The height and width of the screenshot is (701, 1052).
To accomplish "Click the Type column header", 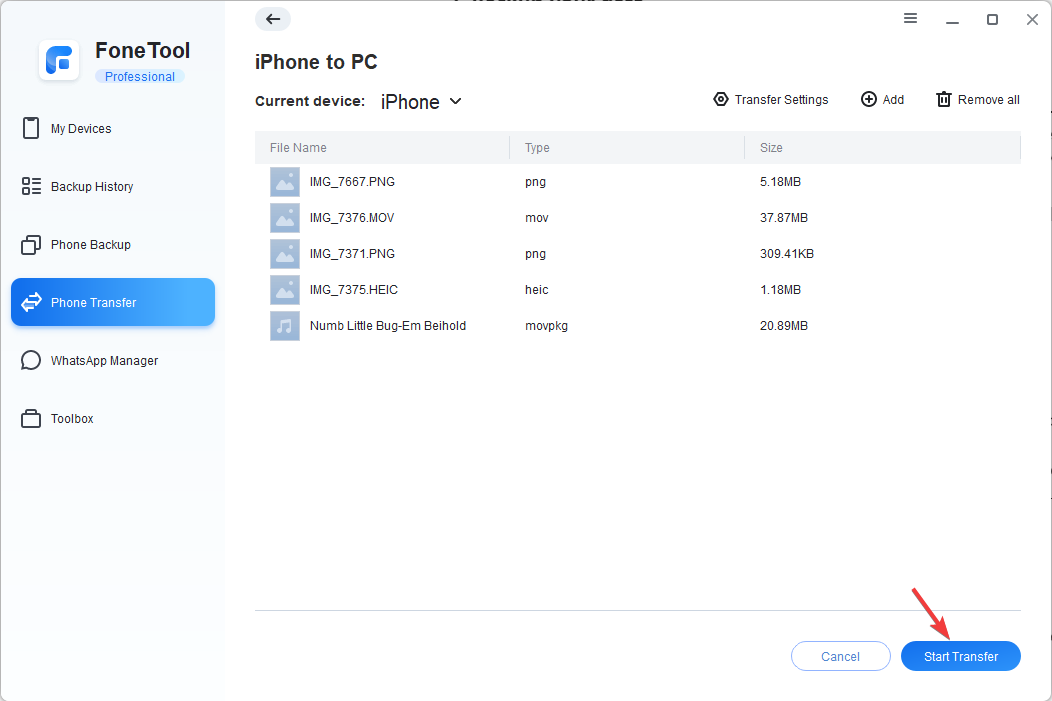I will click(537, 148).
